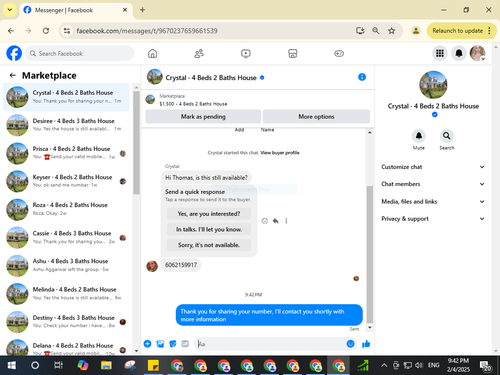Send "Yes, are you interested?" response
Viewport: 500px width, 375px height.
209,214
